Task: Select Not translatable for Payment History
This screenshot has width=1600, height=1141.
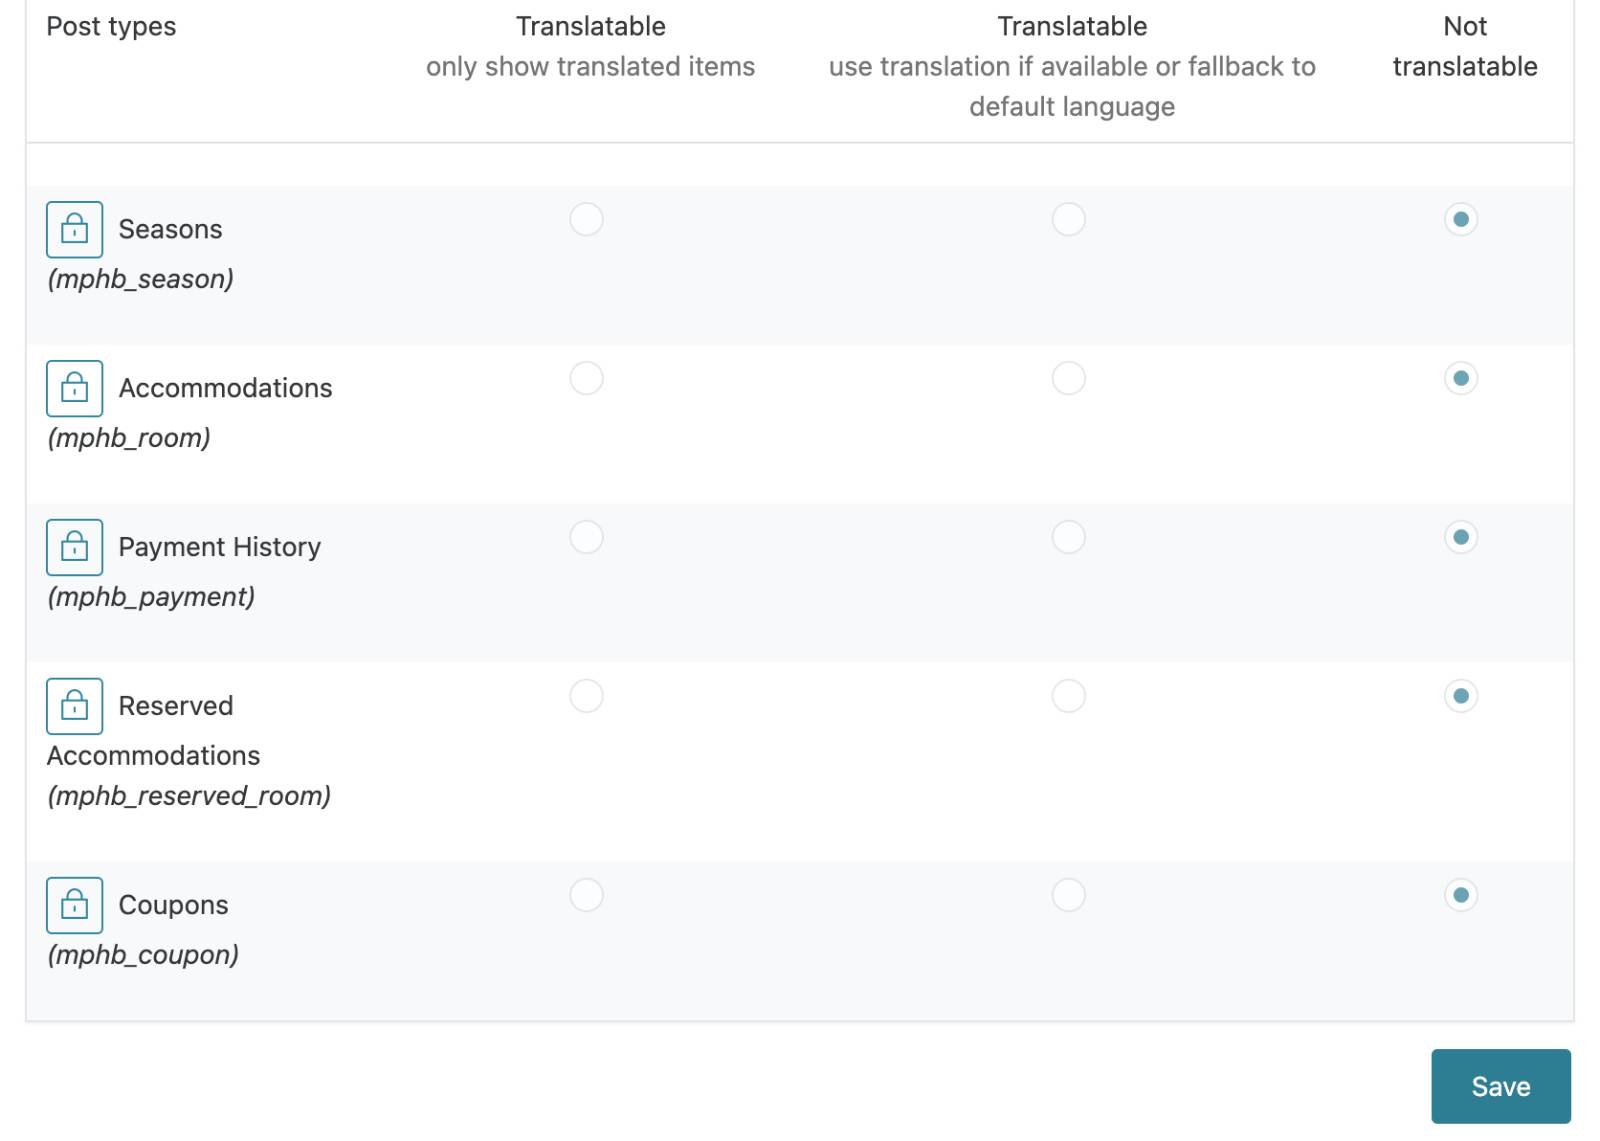Action: [1460, 537]
